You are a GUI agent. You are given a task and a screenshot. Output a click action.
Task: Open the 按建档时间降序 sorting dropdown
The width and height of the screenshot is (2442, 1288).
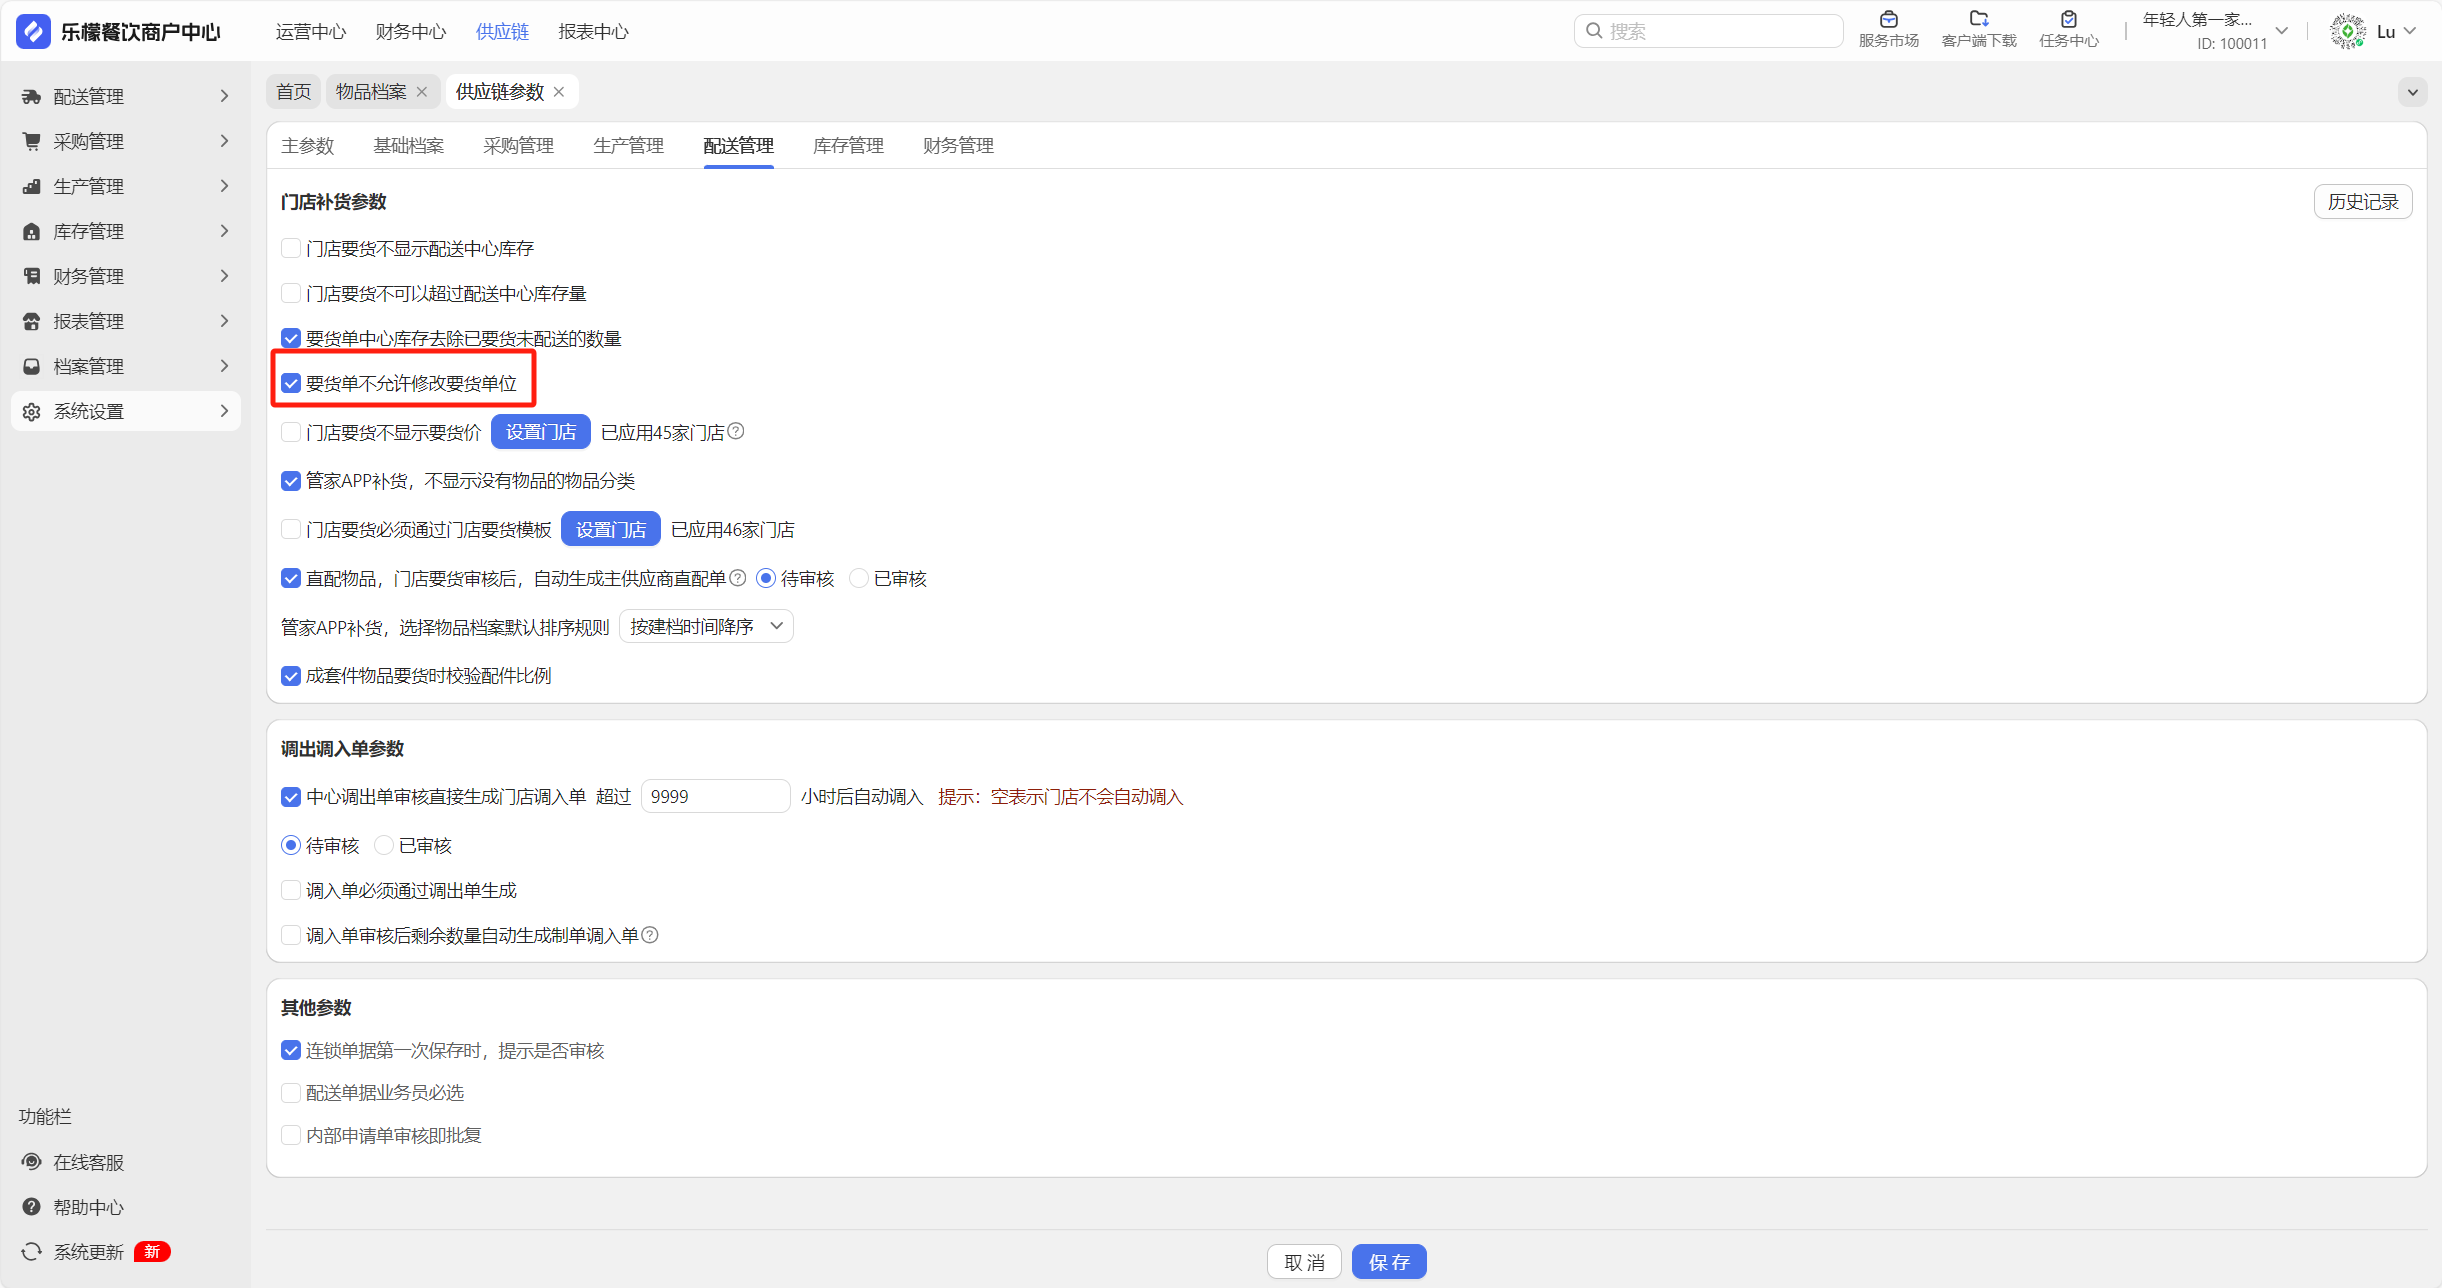(706, 627)
